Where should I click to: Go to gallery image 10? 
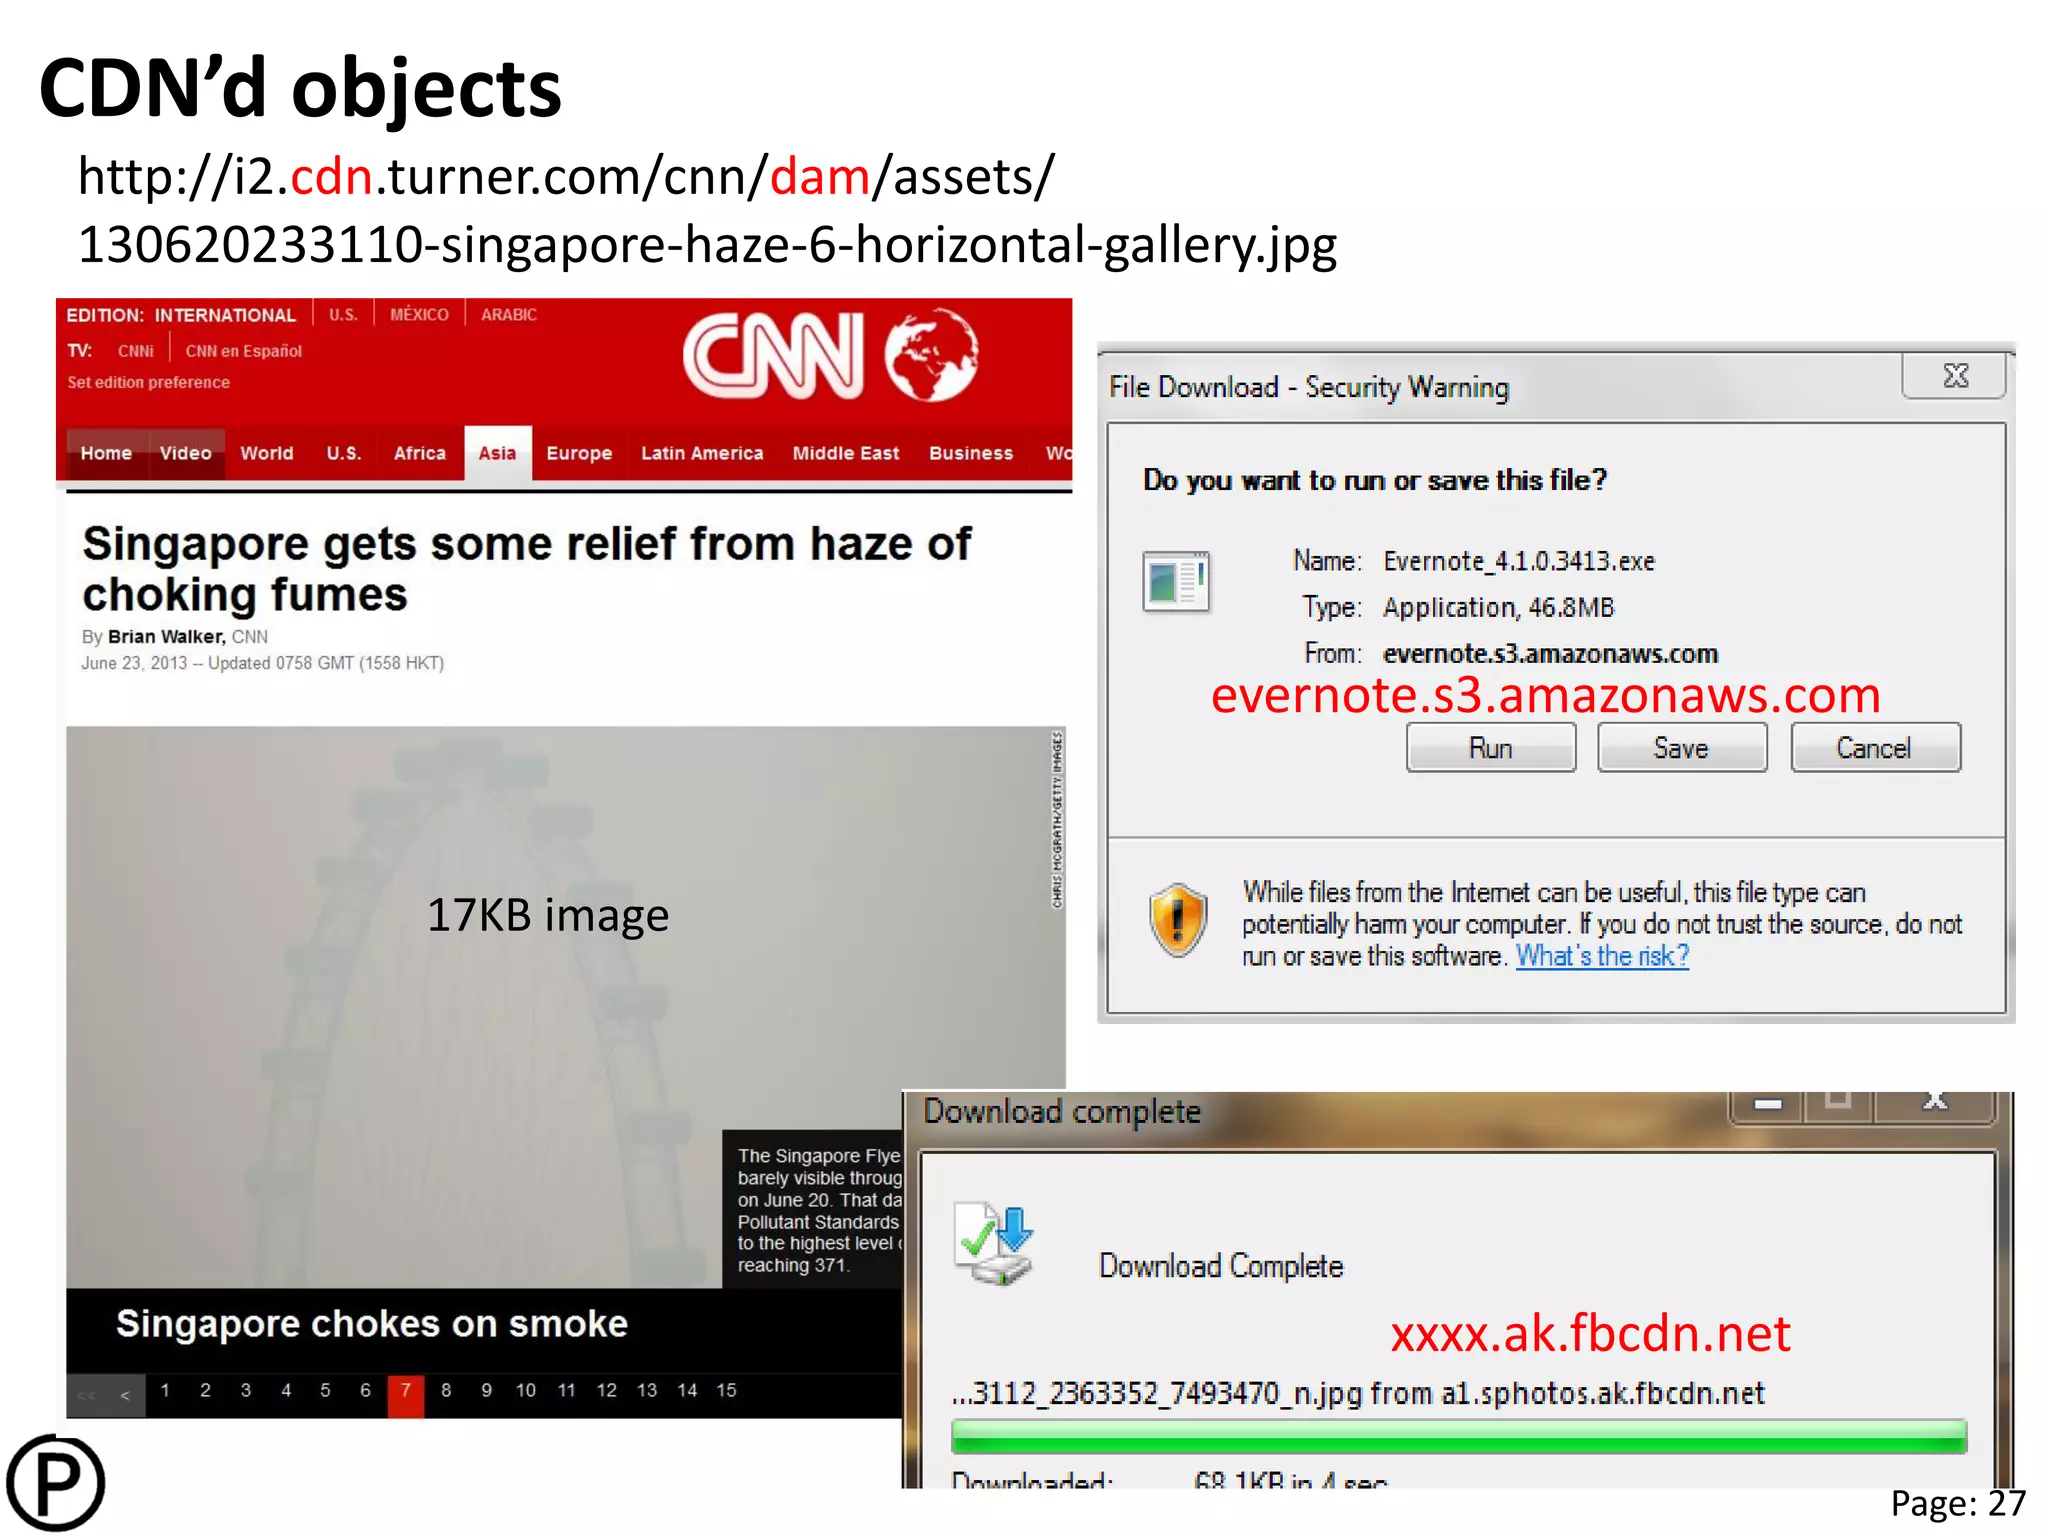tap(526, 1391)
